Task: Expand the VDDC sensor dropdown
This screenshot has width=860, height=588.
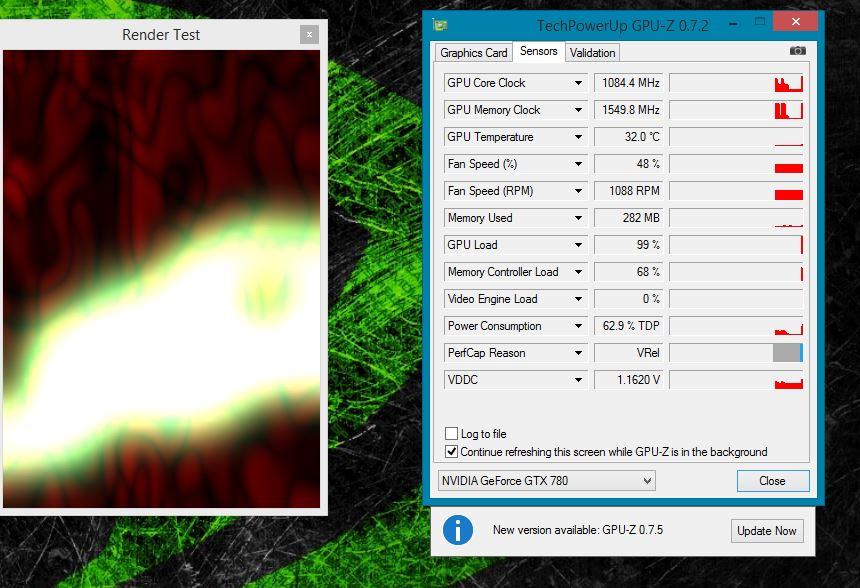Action: tap(578, 380)
